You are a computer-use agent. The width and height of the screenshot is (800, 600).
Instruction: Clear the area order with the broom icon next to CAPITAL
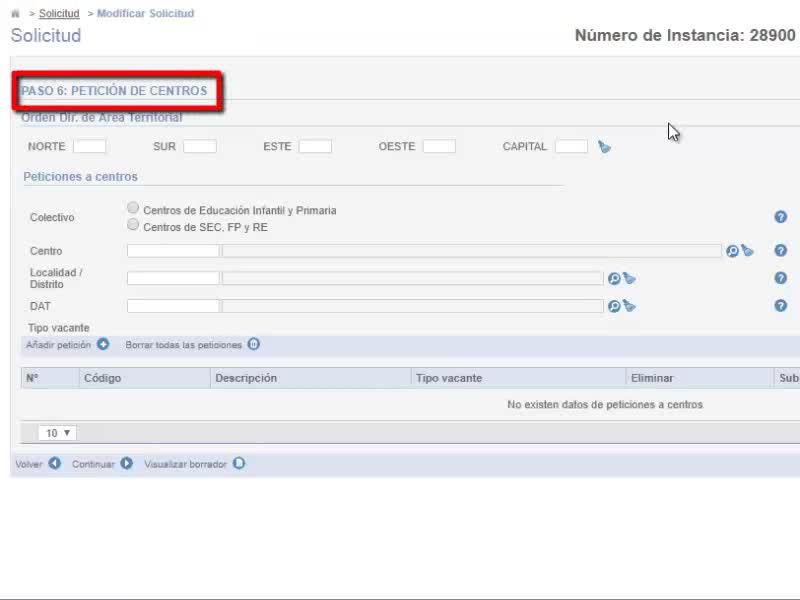tap(605, 147)
